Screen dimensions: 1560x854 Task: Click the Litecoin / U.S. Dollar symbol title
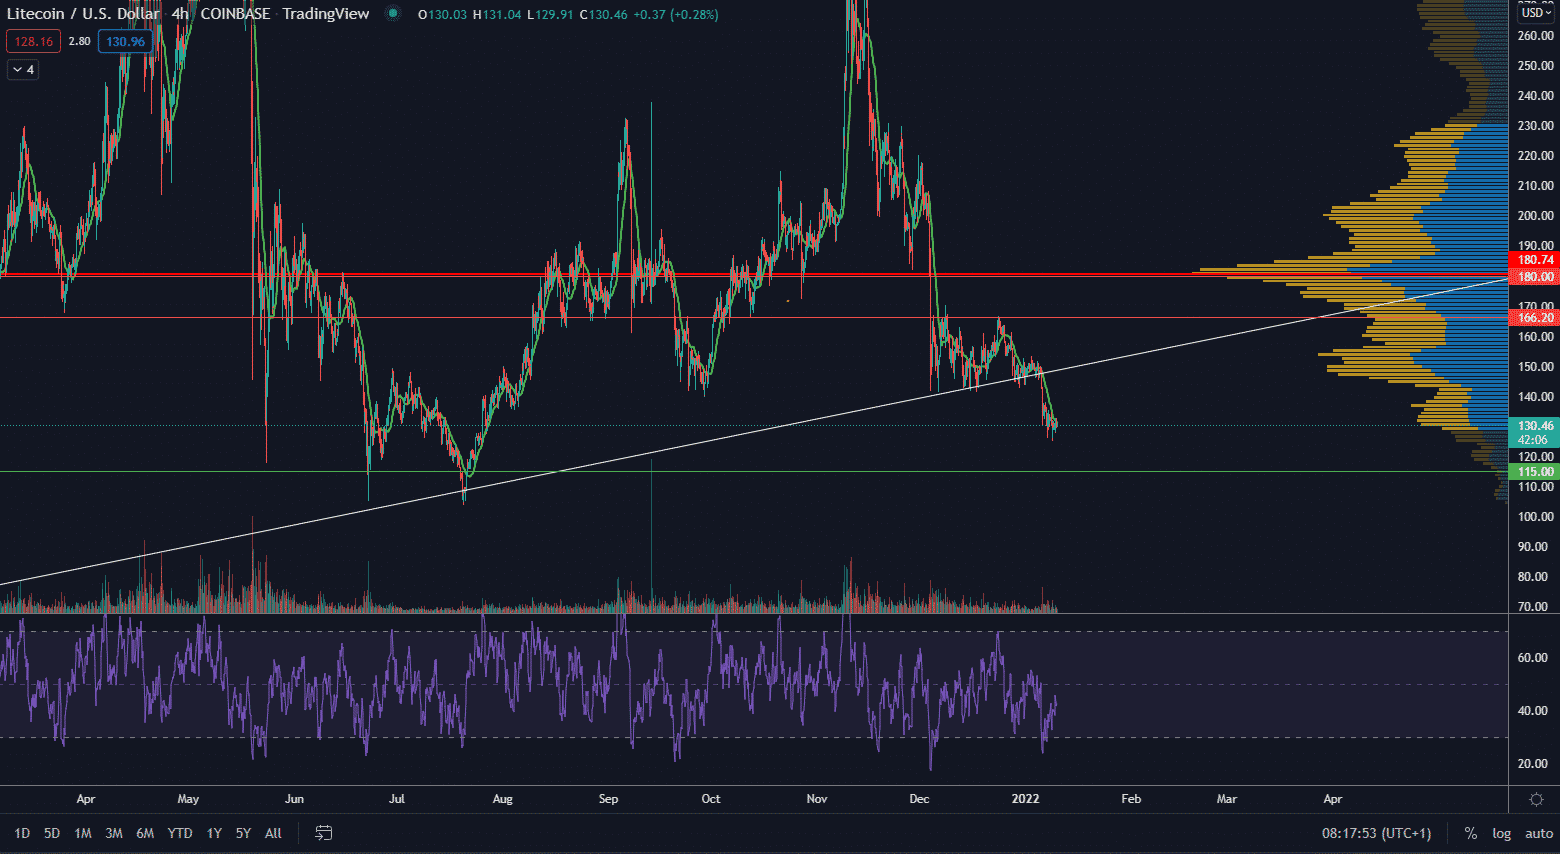point(83,14)
